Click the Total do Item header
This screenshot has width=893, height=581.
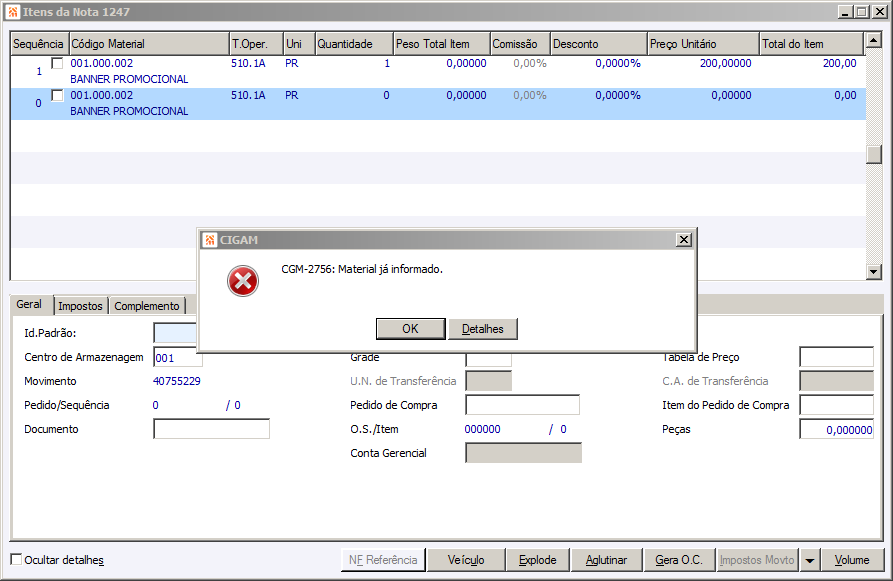(x=812, y=44)
